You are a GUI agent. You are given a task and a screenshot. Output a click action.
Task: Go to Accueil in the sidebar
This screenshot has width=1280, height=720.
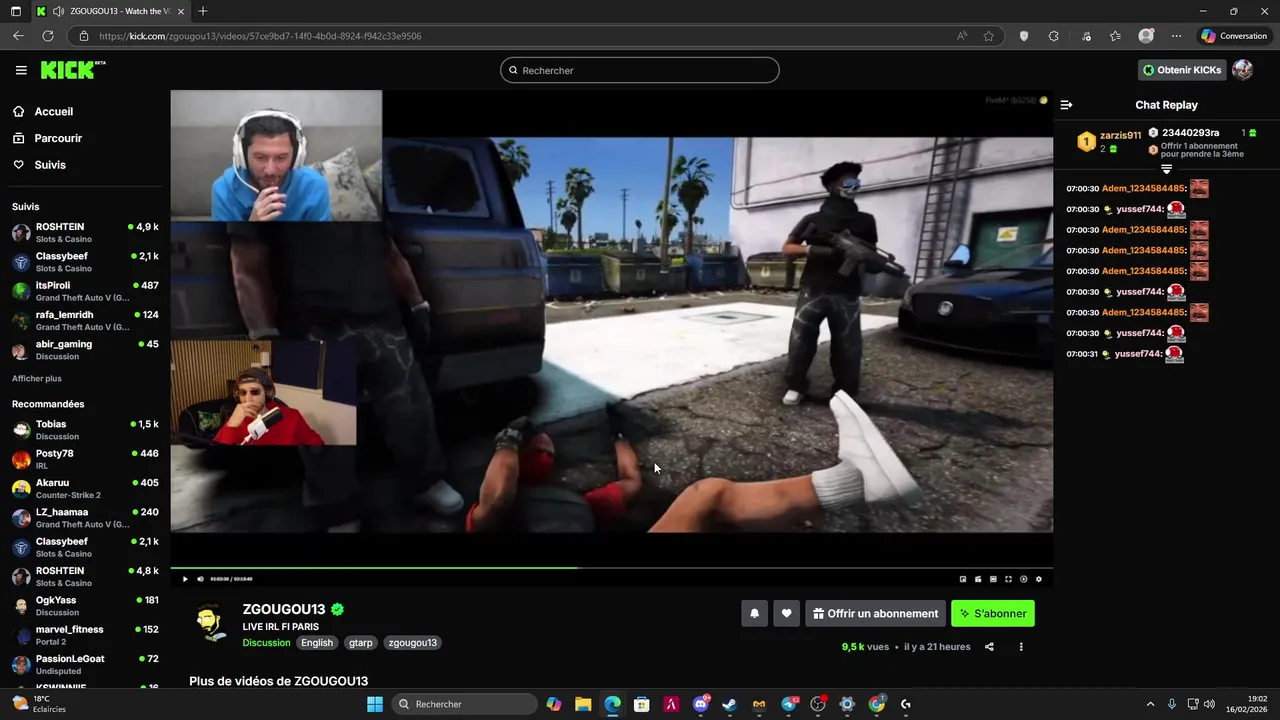tap(53, 111)
